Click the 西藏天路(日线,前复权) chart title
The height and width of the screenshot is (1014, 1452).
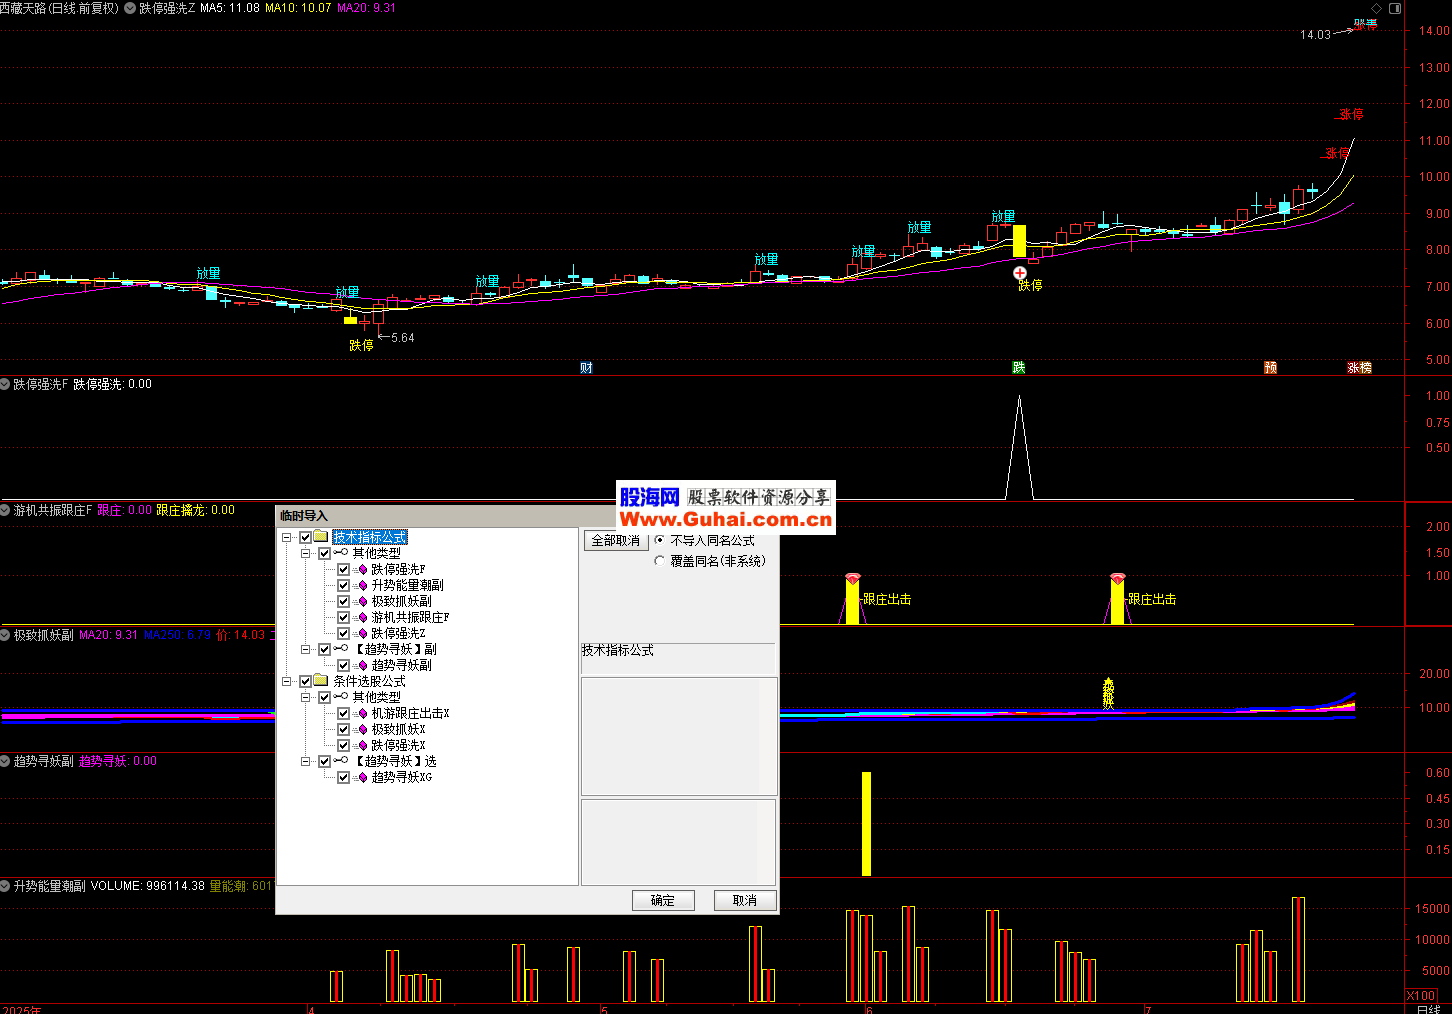point(59,8)
